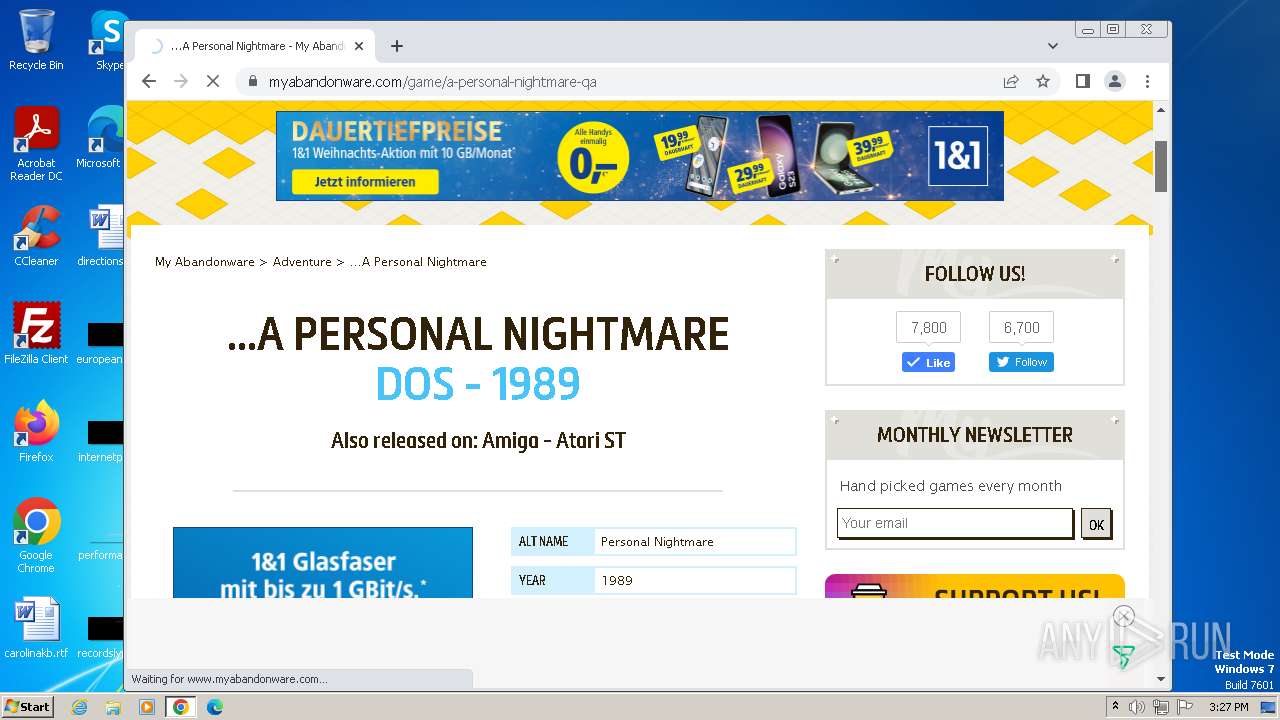This screenshot has height=720, width=1280.
Task: Open the Firefox desktop icon
Action: pyautogui.click(x=36, y=431)
